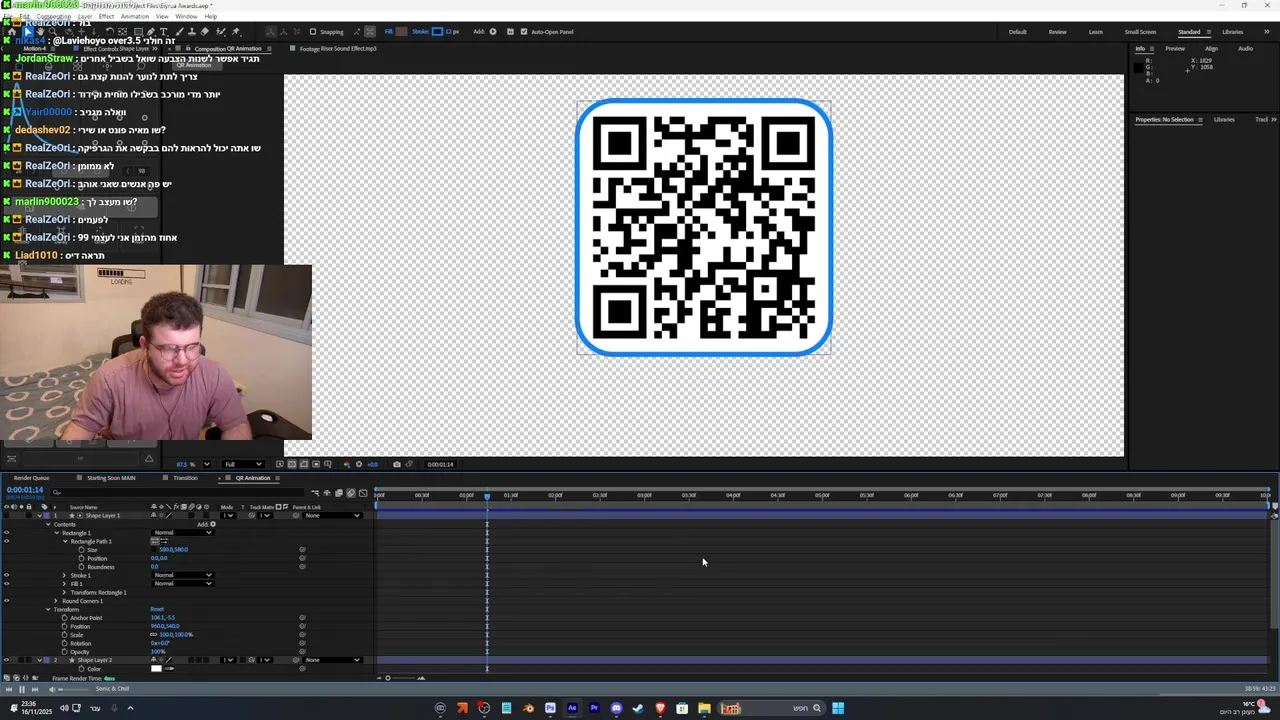Expand the Fill 1 group
Image resolution: width=1280 pixels, height=720 pixels.
point(64,583)
